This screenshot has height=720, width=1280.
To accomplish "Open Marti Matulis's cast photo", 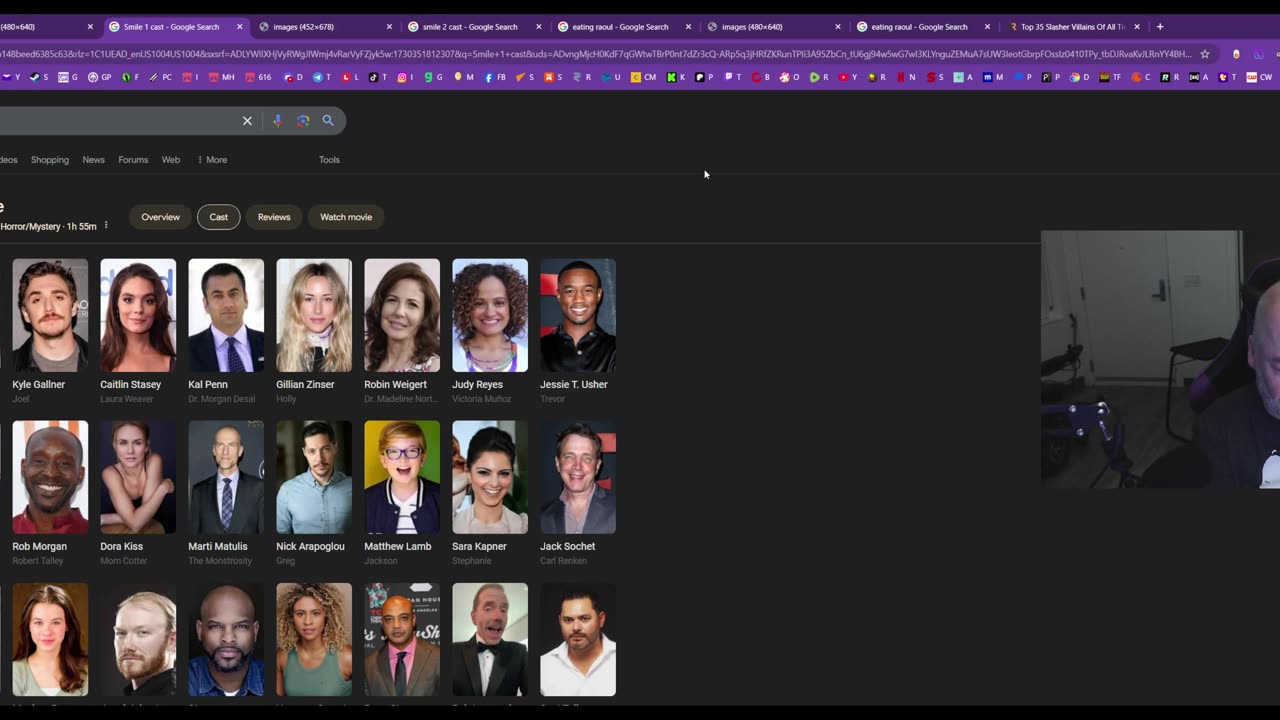I will click(x=226, y=477).
